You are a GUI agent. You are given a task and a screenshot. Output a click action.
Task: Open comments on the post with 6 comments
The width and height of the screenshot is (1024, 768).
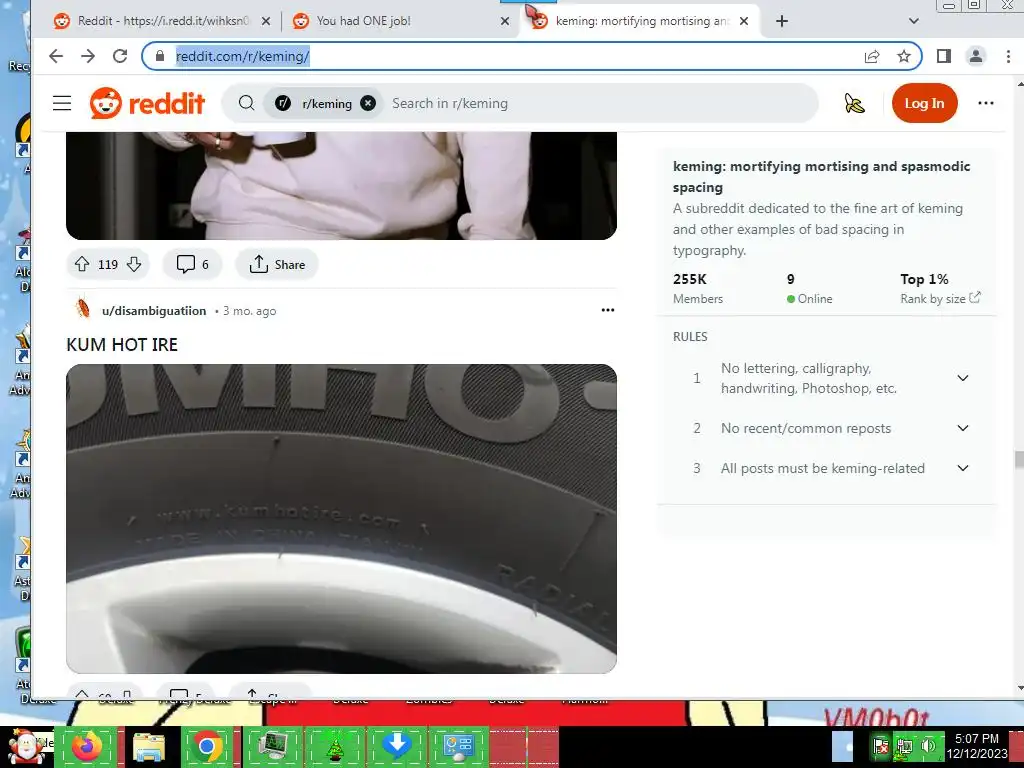[x=193, y=264]
